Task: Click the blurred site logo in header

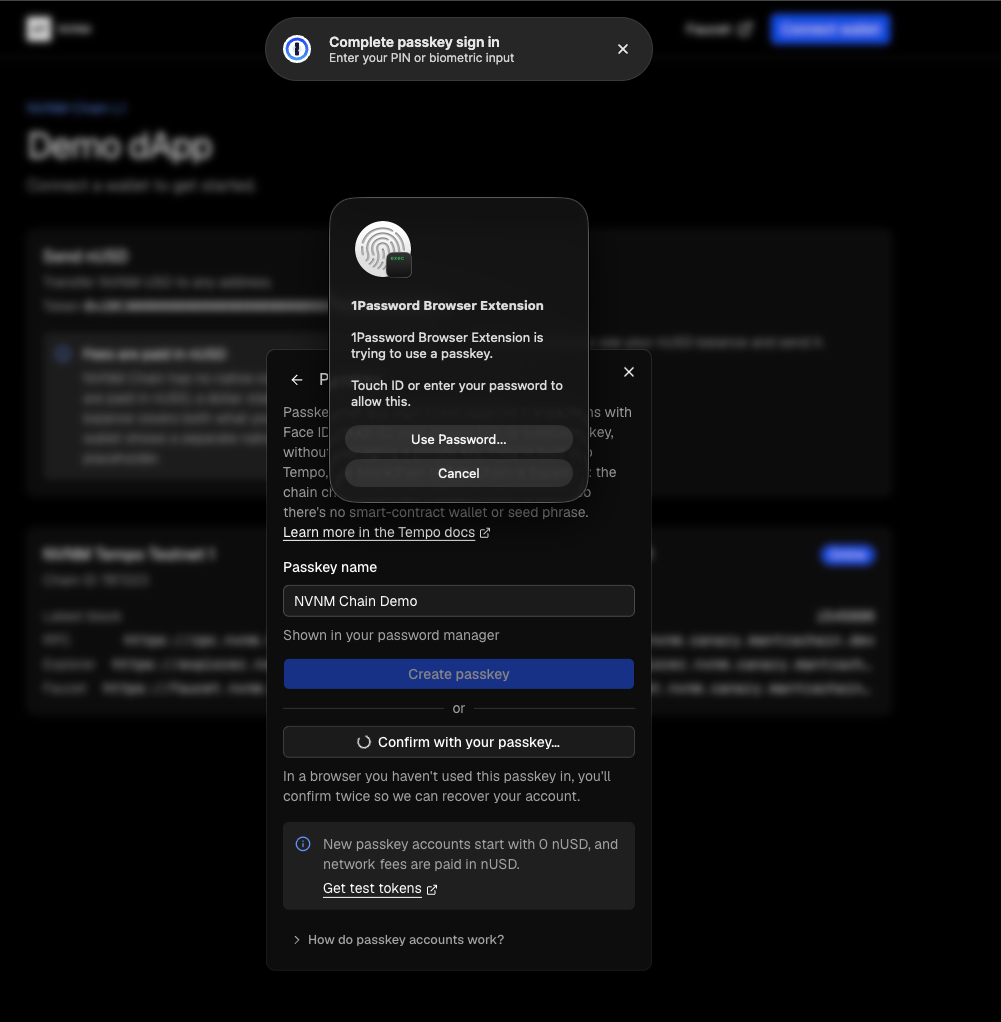Action: [38, 29]
